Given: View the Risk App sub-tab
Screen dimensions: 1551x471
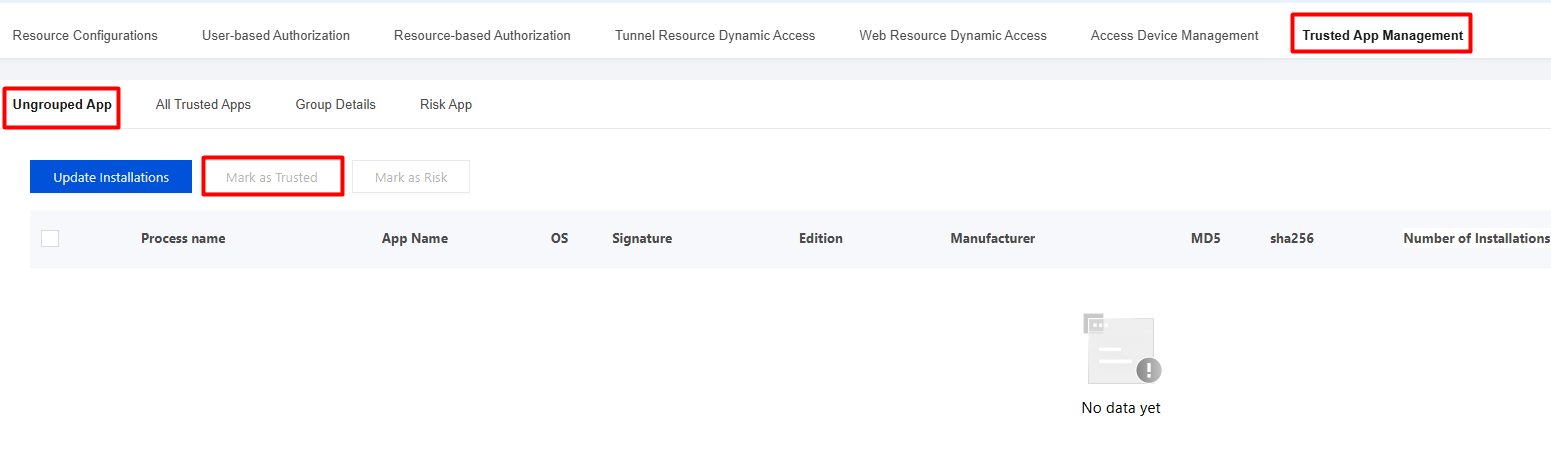Looking at the screenshot, I should (x=446, y=104).
